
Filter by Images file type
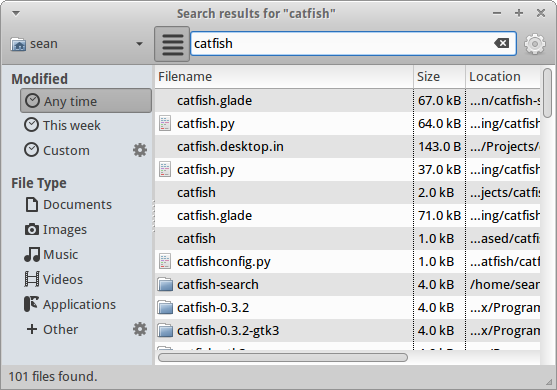tap(86, 229)
